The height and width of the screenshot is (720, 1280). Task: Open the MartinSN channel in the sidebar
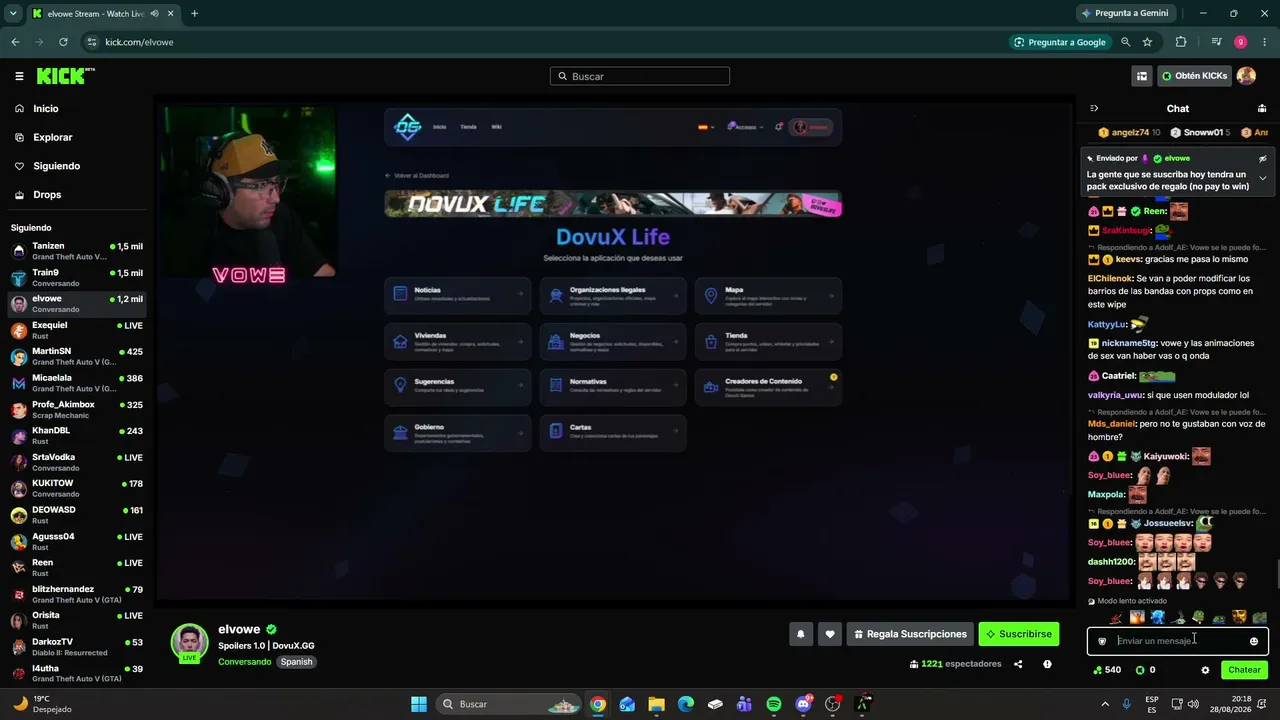pyautogui.click(x=77, y=356)
